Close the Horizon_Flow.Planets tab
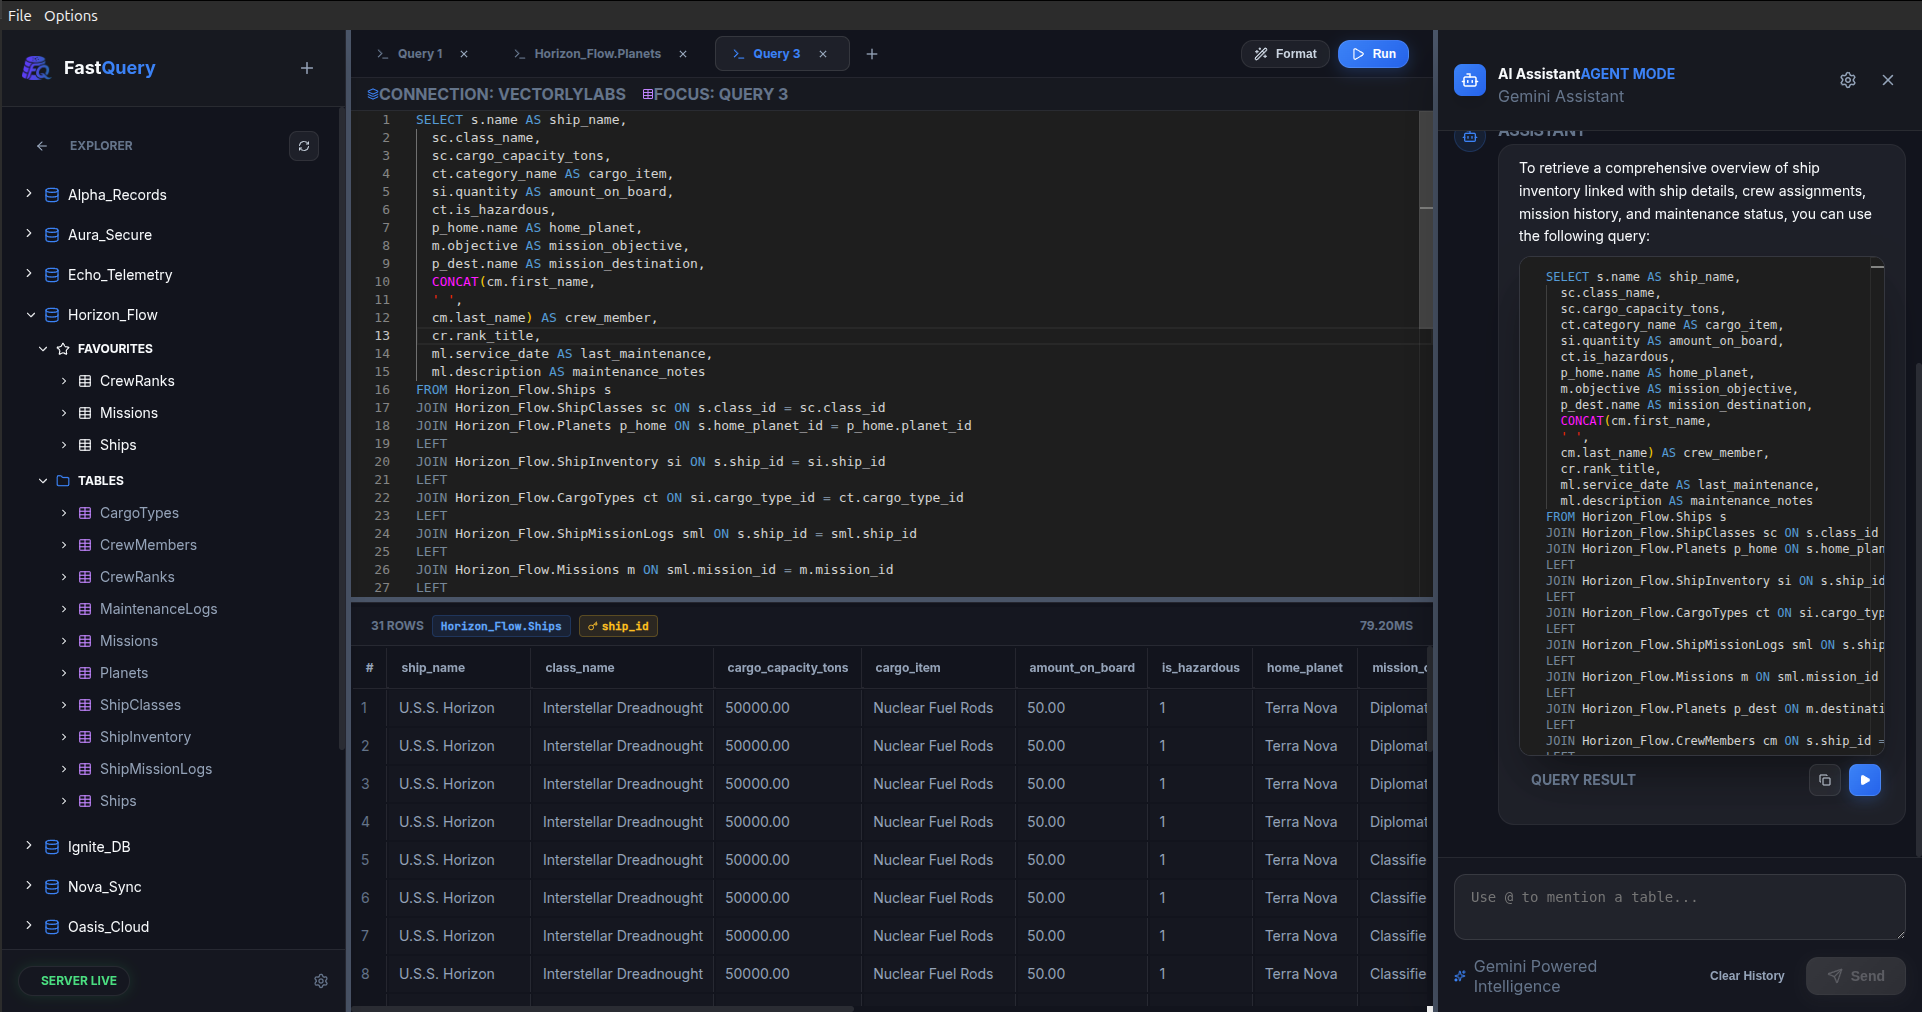The height and width of the screenshot is (1012, 1922). (683, 54)
